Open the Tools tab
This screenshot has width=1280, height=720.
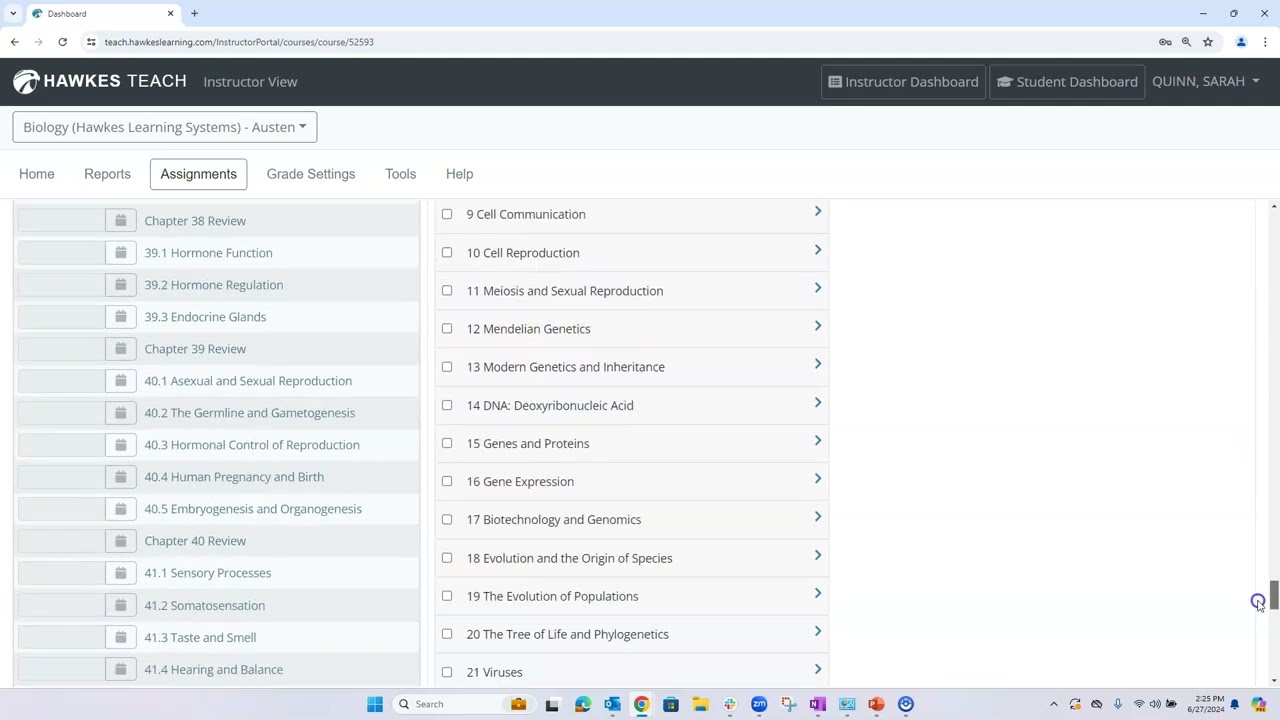tap(400, 174)
